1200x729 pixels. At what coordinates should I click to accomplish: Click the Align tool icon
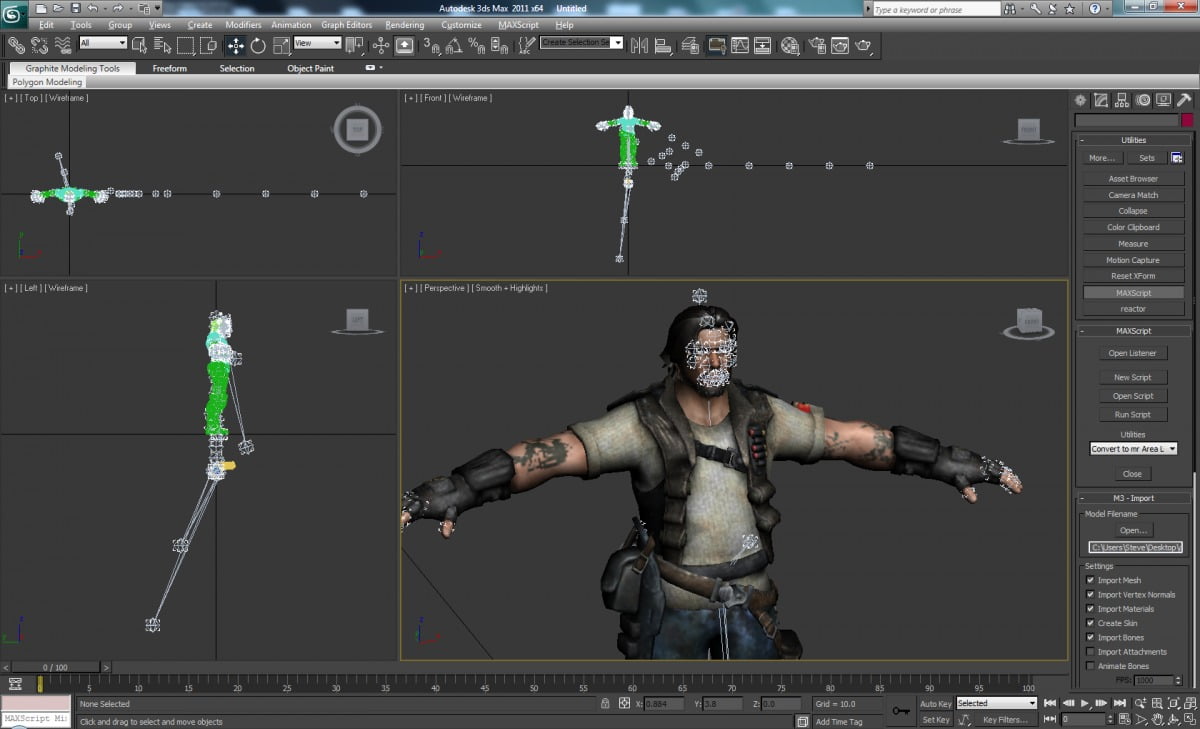point(663,45)
